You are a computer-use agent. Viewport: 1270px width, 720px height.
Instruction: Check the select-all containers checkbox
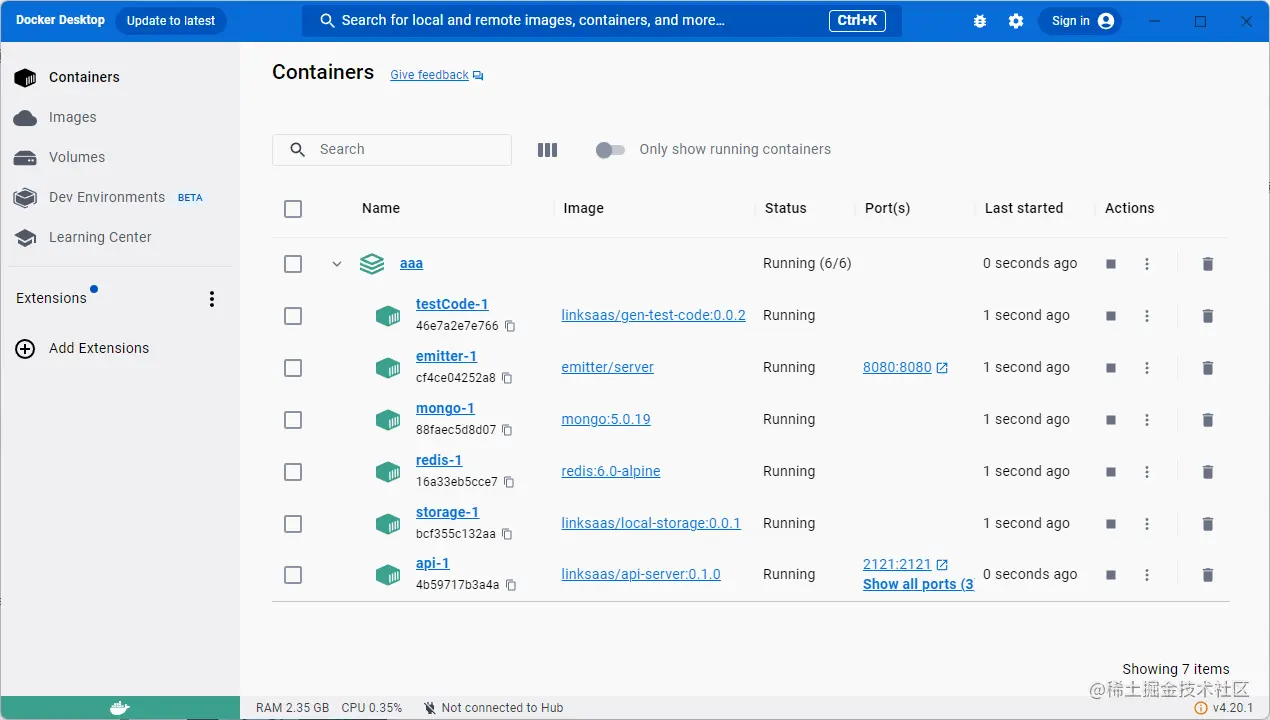[293, 209]
